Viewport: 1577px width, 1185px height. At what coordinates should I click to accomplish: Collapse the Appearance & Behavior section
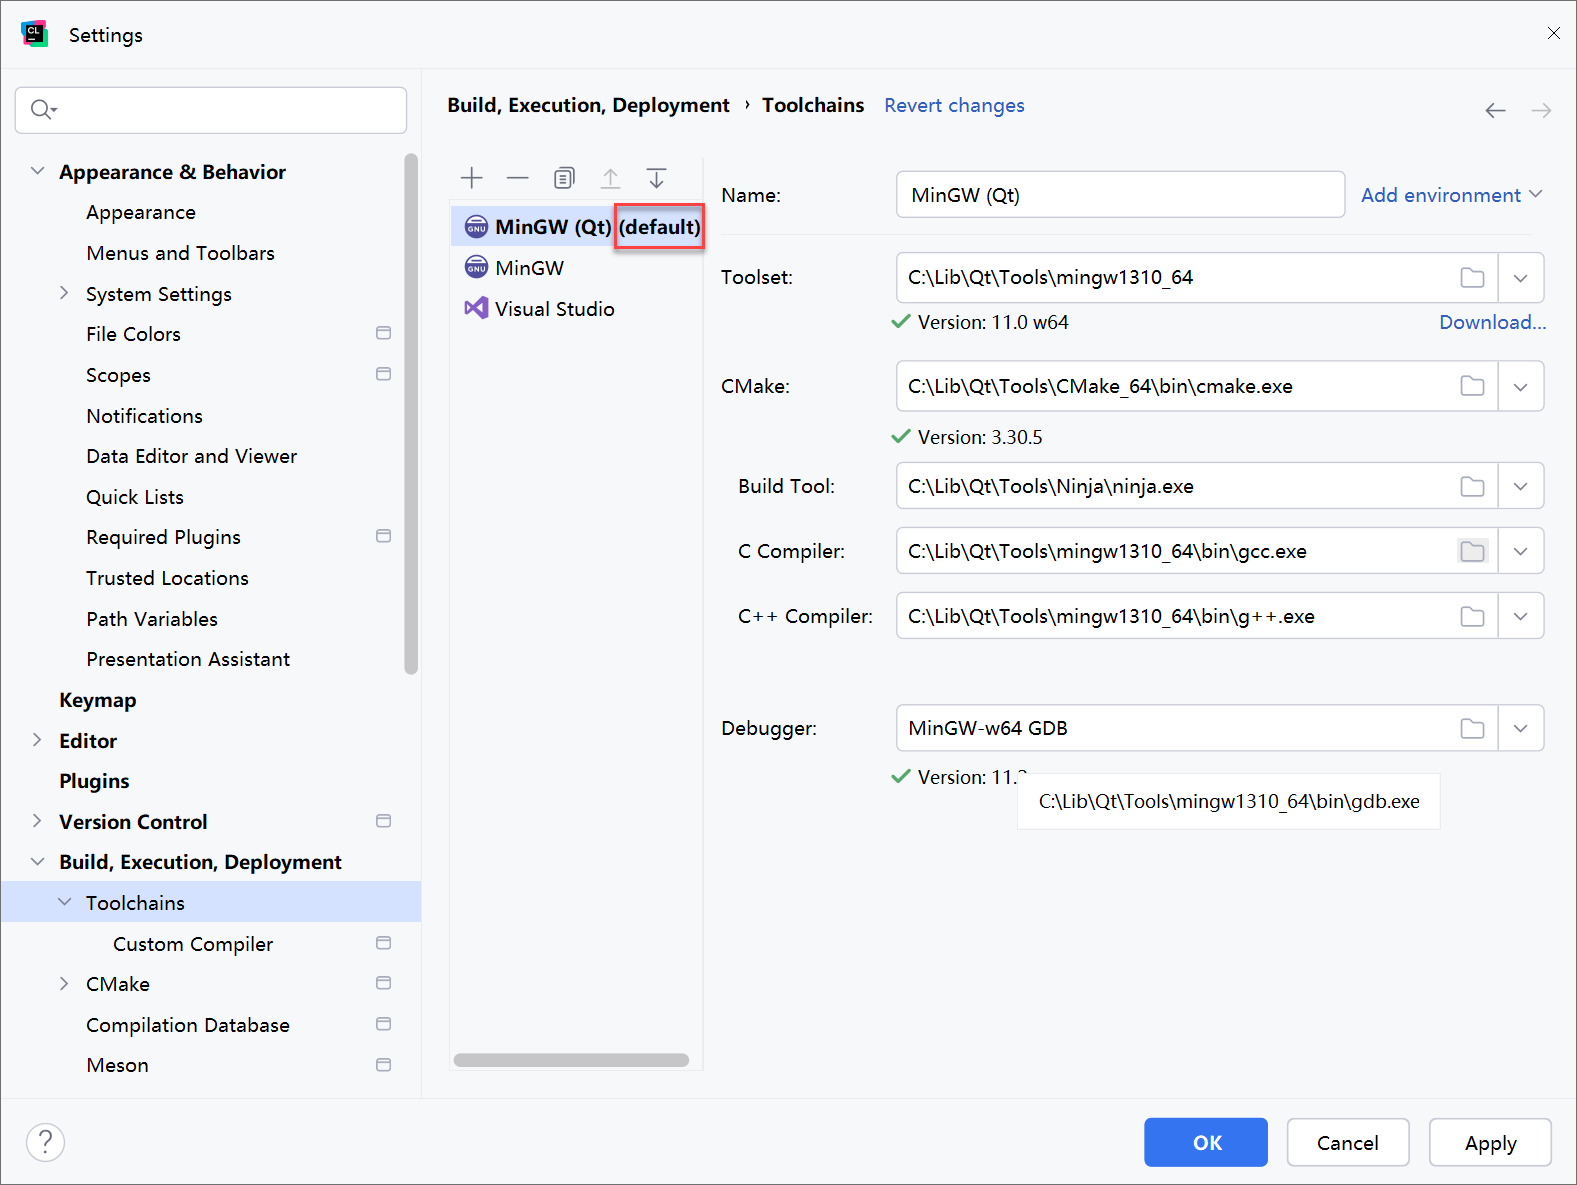point(37,171)
